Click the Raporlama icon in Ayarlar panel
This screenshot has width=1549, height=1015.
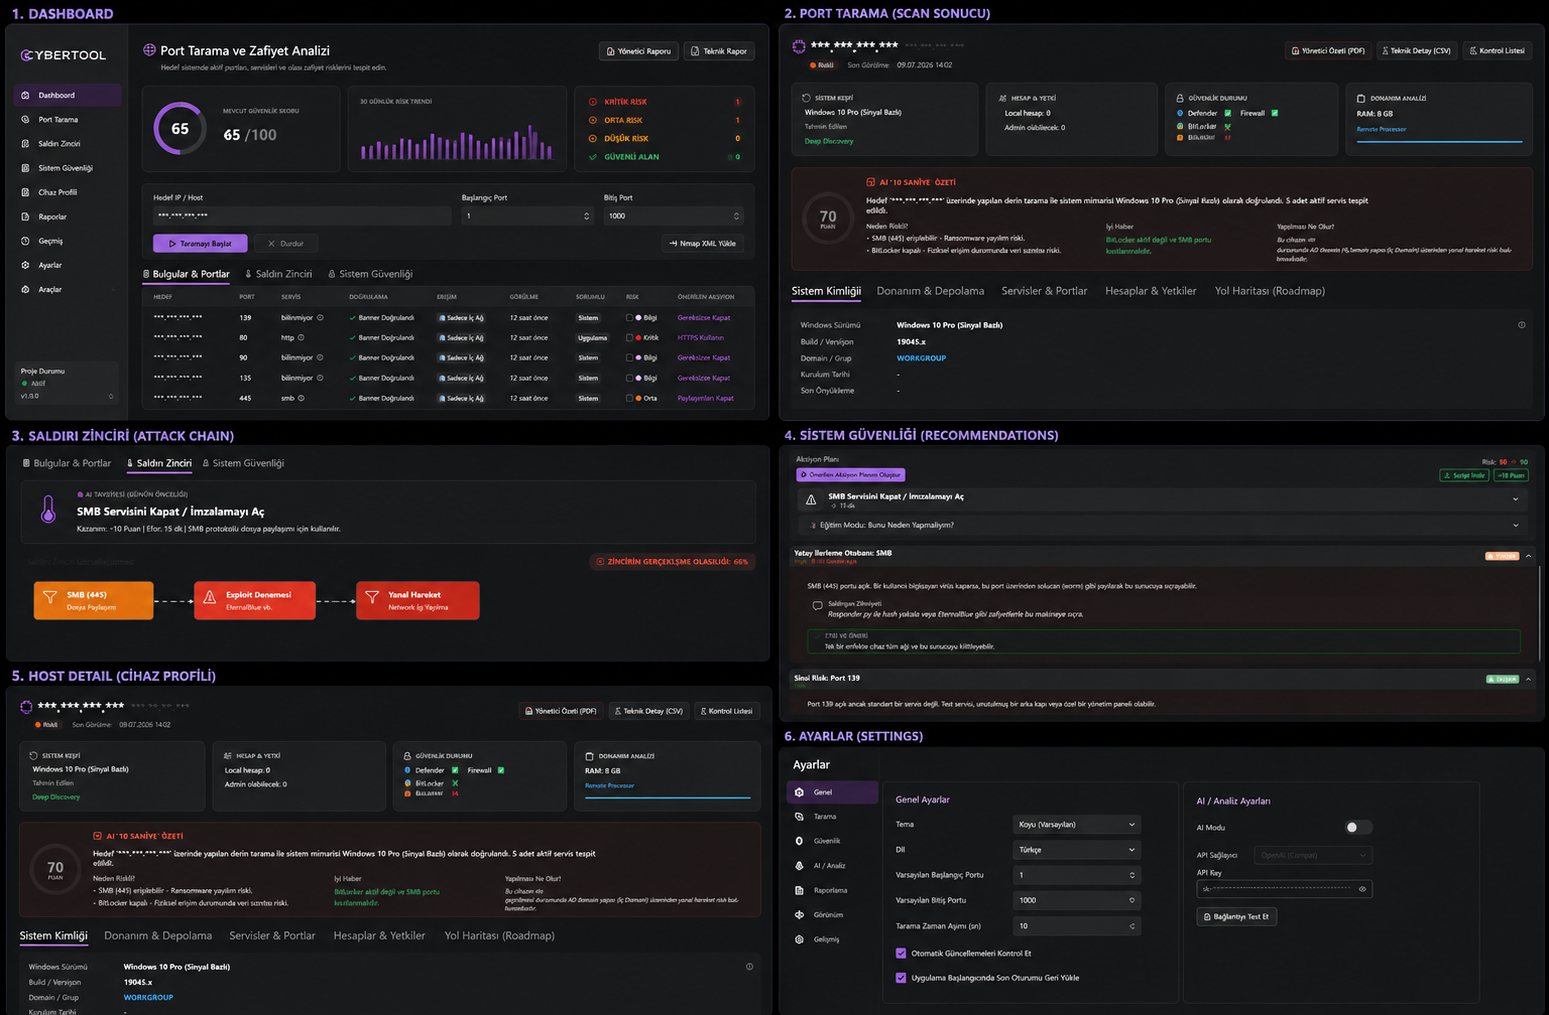(798, 890)
